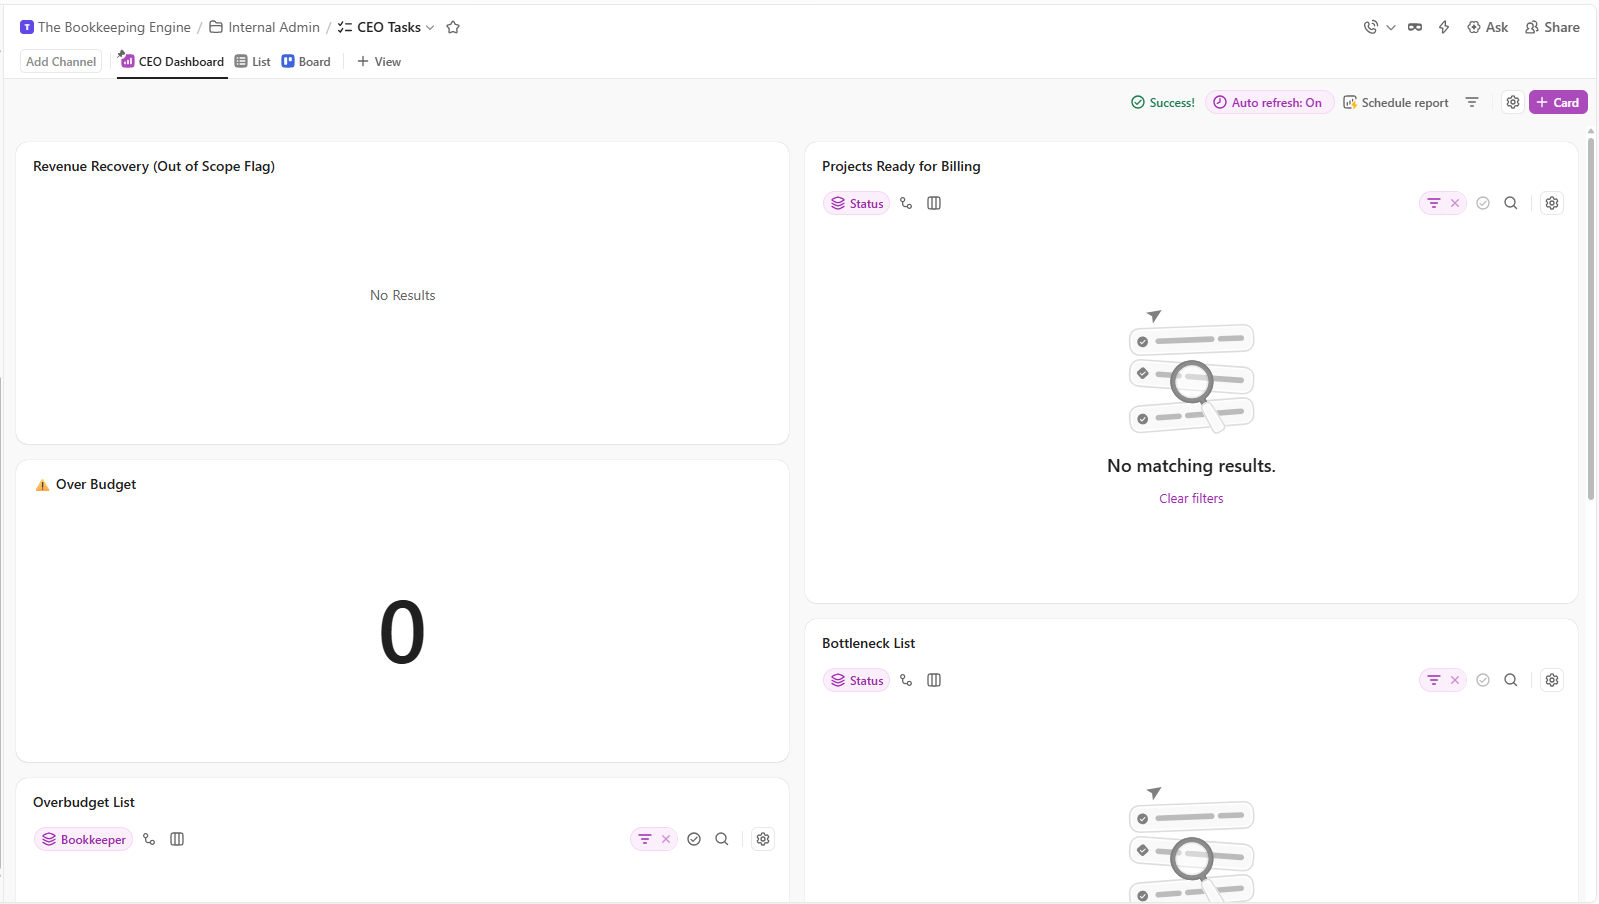Open columns icon in Projects Ready for Billing
Viewport: 1599px width, 904px height.
click(x=934, y=203)
